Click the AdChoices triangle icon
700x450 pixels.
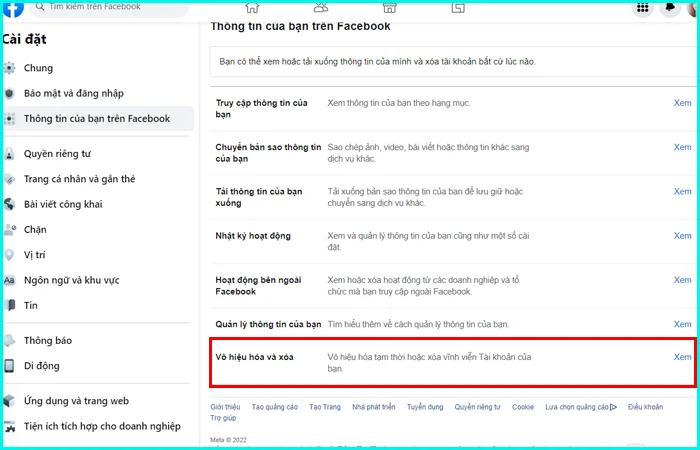613,407
